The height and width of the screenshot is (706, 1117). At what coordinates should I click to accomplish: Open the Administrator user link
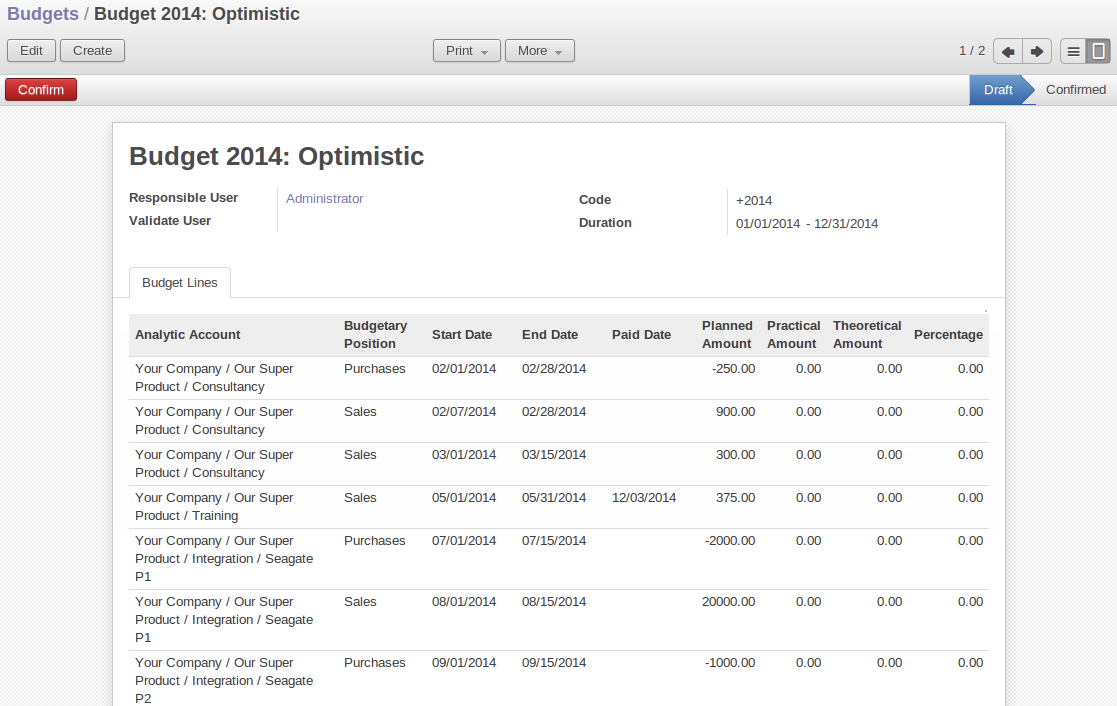pos(324,198)
